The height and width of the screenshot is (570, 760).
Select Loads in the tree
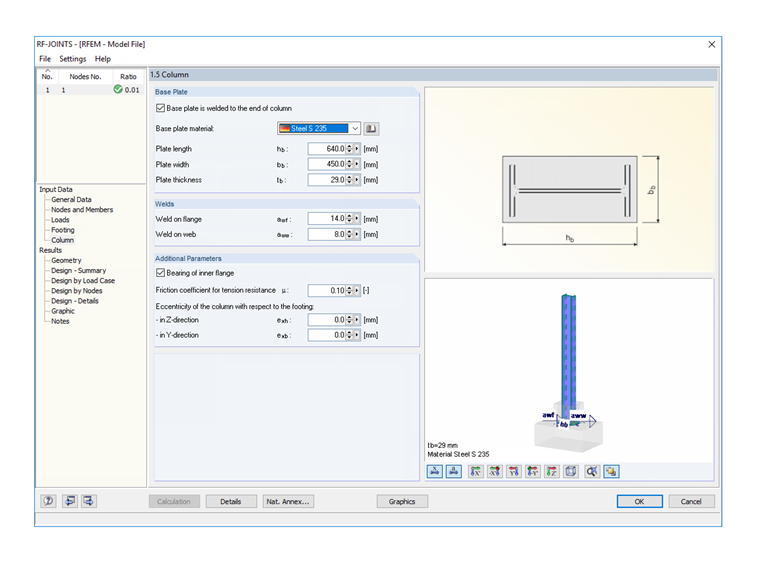[60, 220]
